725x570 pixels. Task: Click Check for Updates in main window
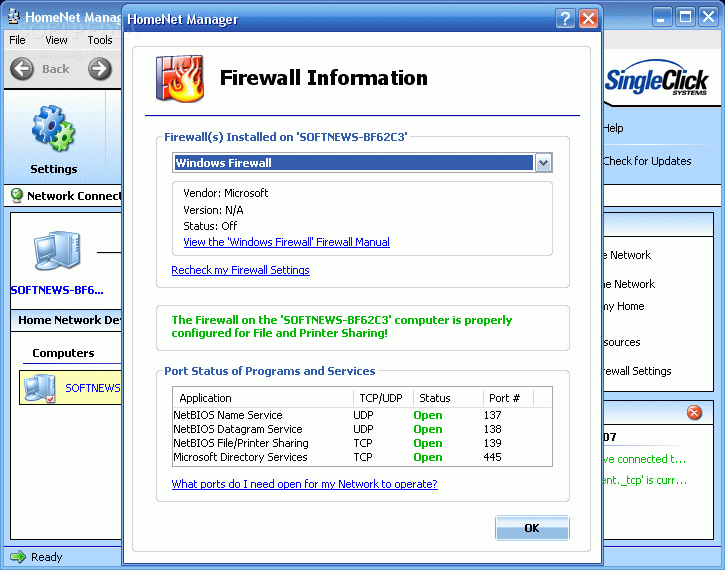coord(647,161)
